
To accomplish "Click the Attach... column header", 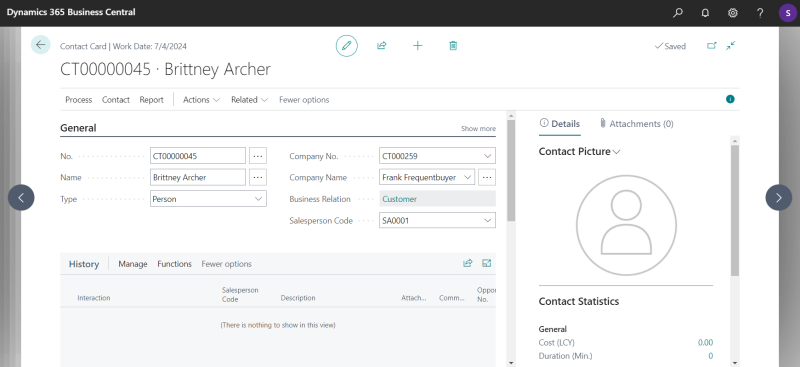I will [x=414, y=298].
